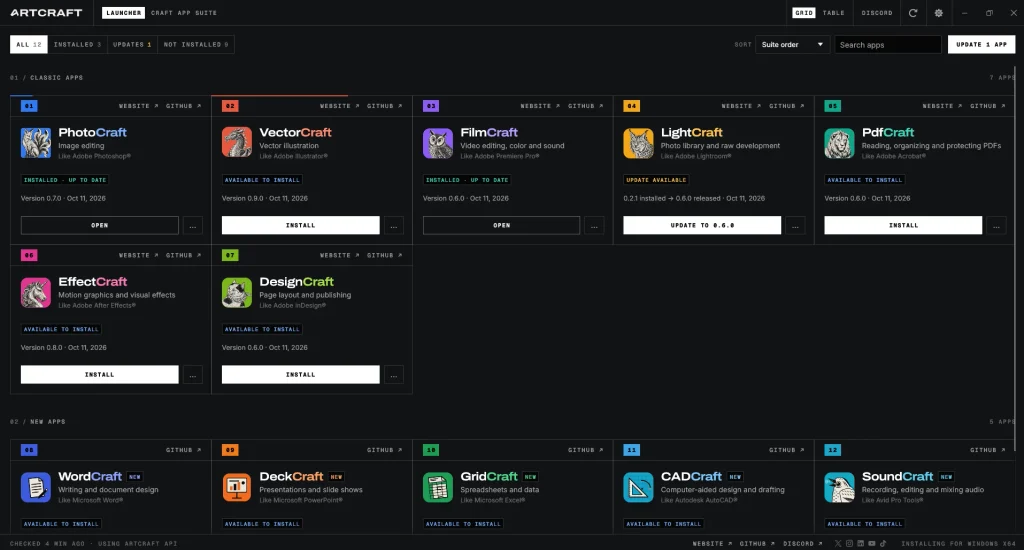The image size is (1024, 550).
Task: Click the ArtCraft logo
Action: 46,12
